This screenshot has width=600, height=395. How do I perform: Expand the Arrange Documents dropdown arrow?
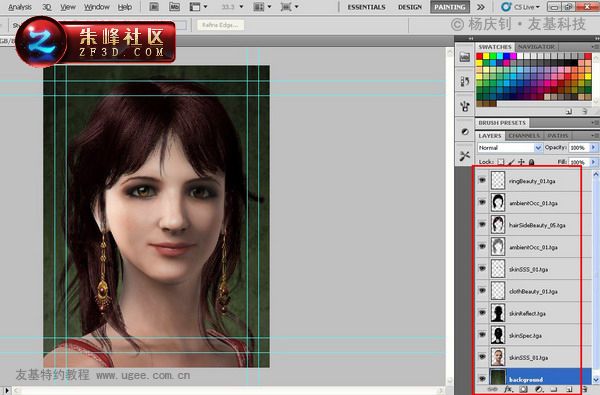[x=269, y=7]
